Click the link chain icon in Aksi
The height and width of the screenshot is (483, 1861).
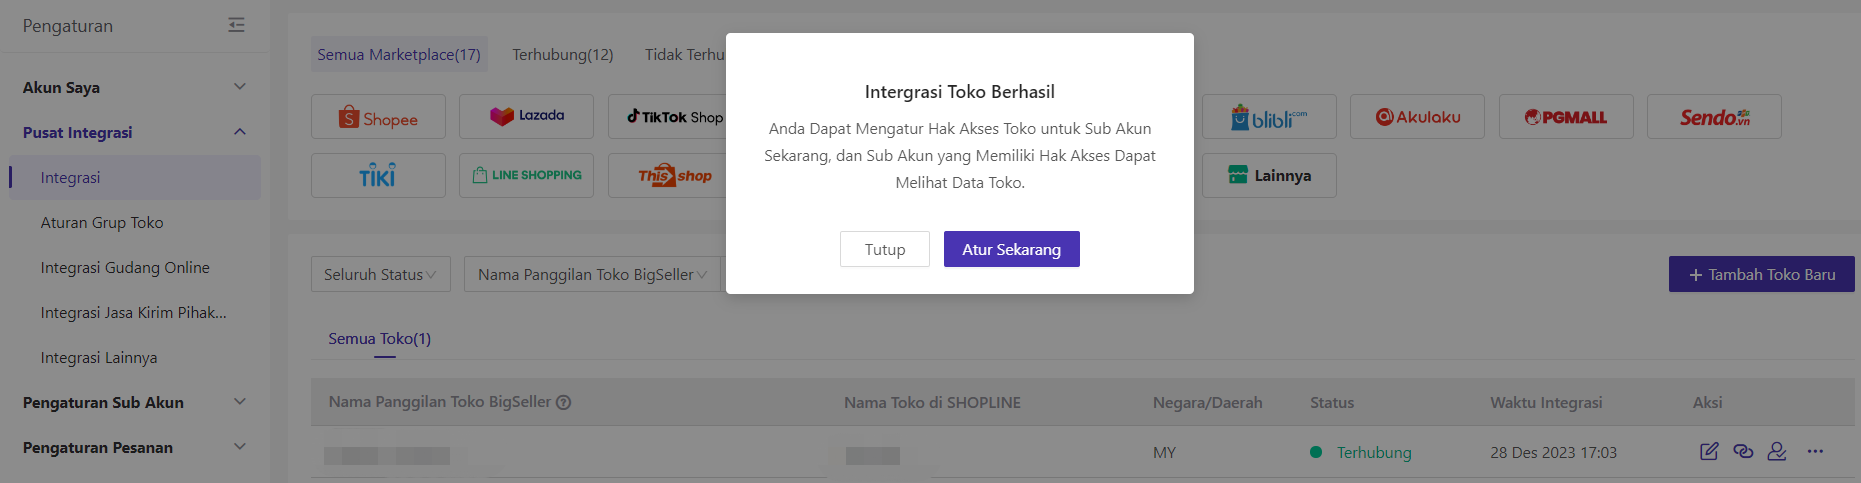point(1743,451)
